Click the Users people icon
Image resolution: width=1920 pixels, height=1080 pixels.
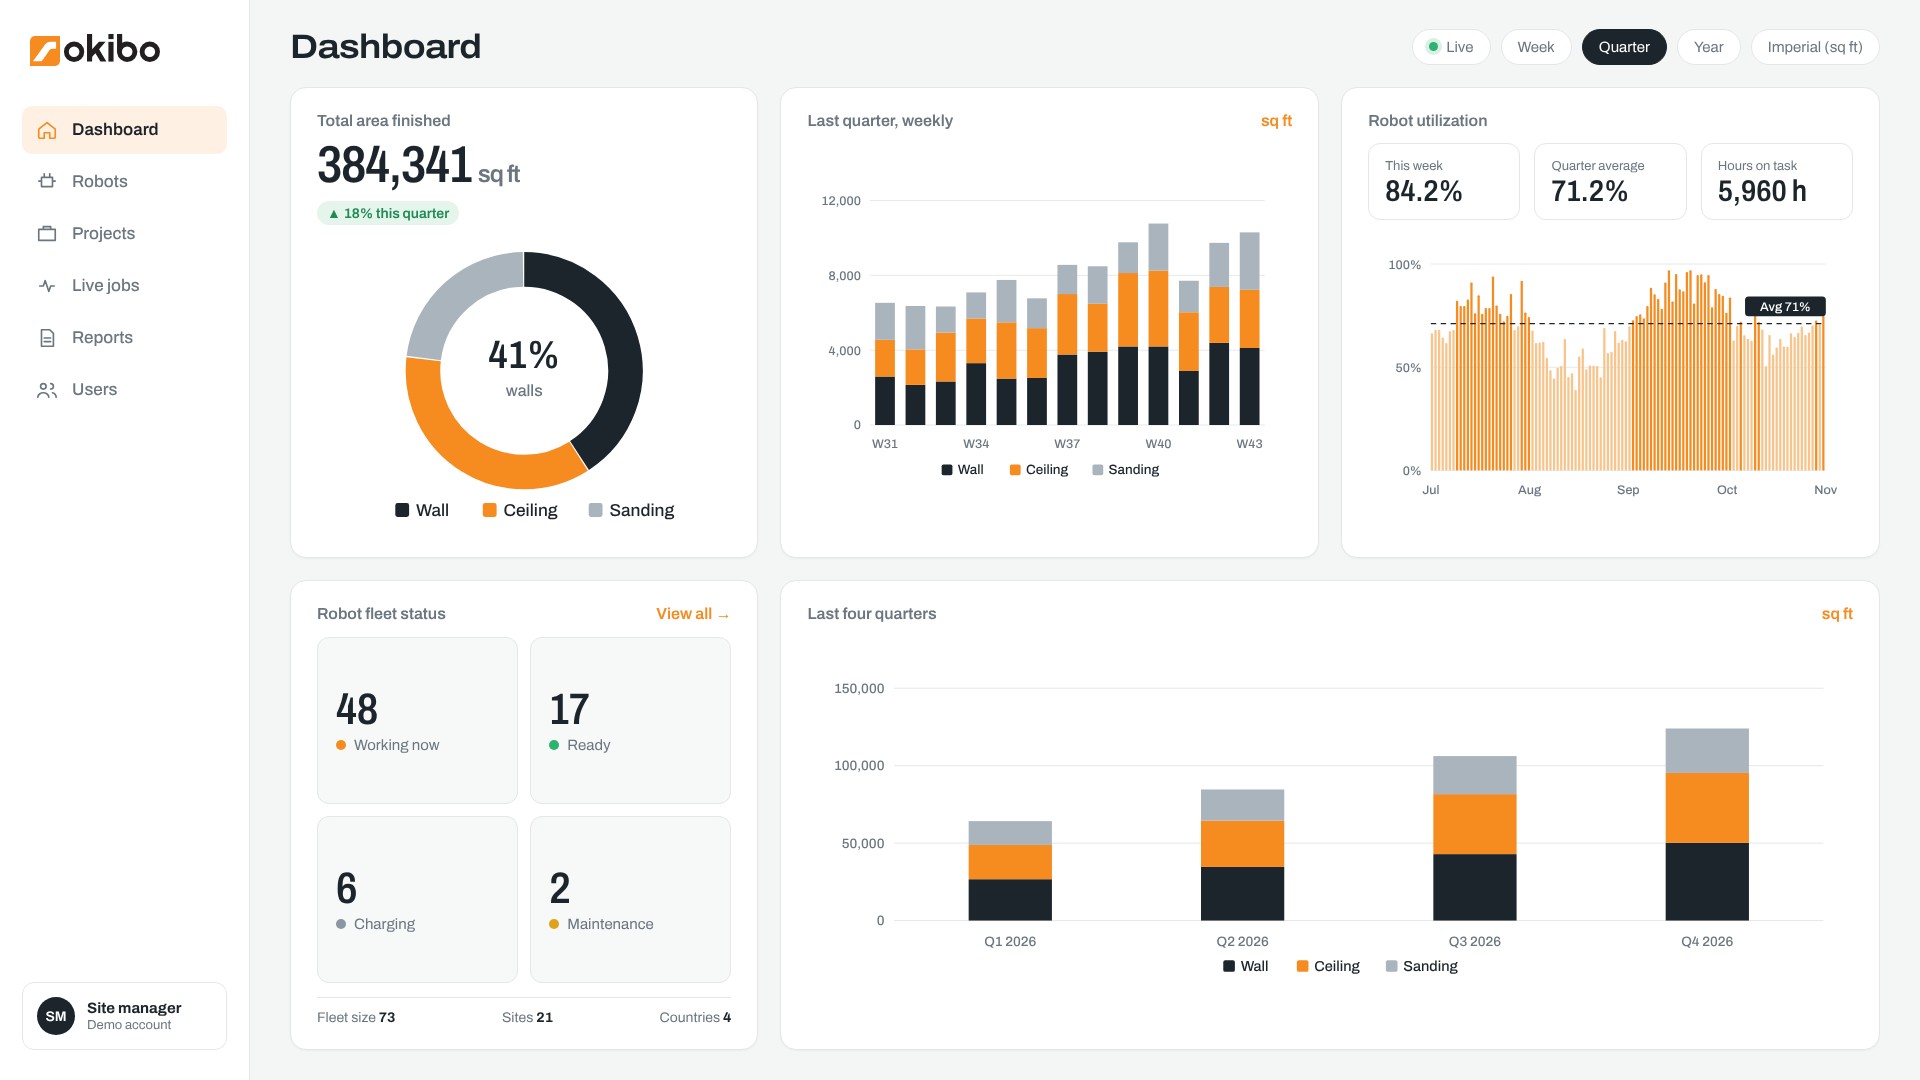[47, 390]
